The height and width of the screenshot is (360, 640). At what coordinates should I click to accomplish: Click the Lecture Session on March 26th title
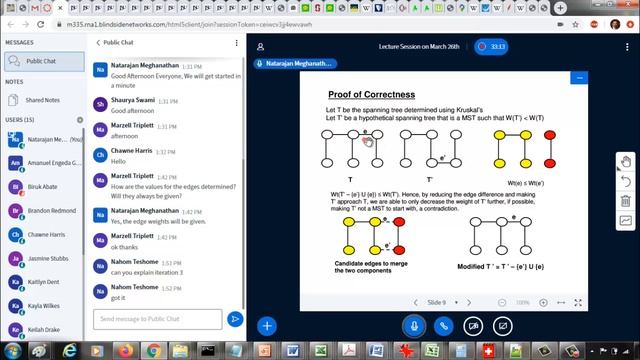click(x=419, y=47)
